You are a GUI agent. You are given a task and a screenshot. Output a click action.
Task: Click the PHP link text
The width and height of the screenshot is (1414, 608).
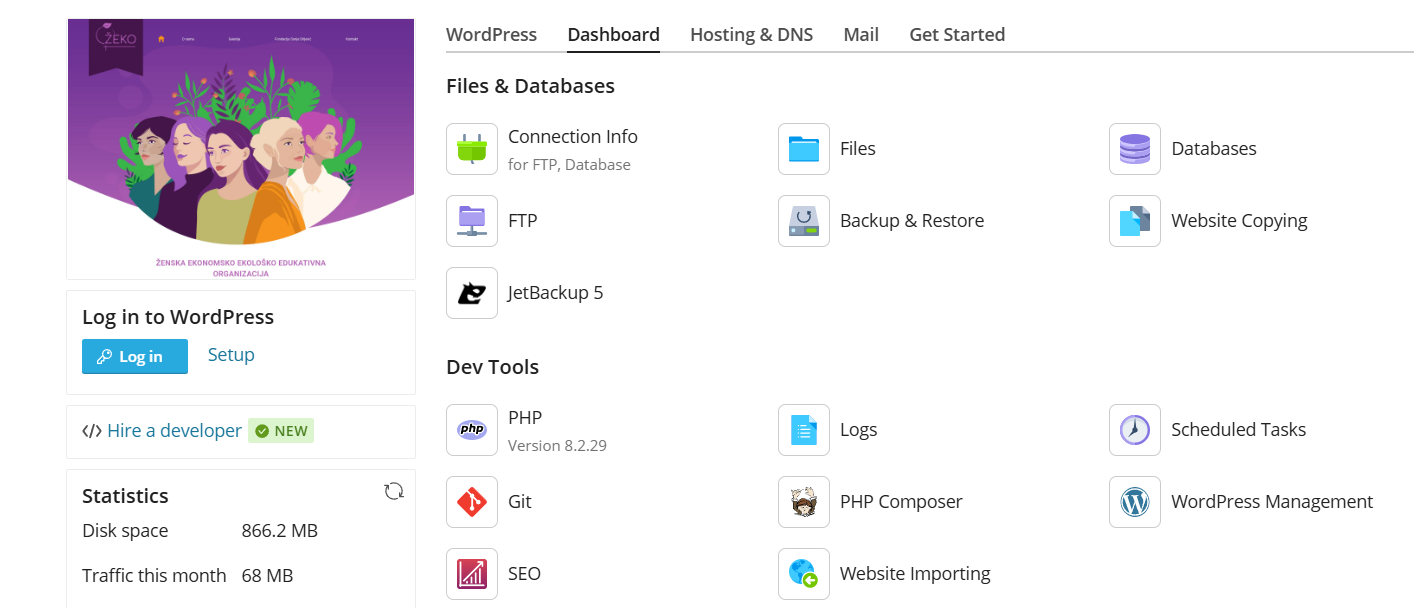[525, 418]
